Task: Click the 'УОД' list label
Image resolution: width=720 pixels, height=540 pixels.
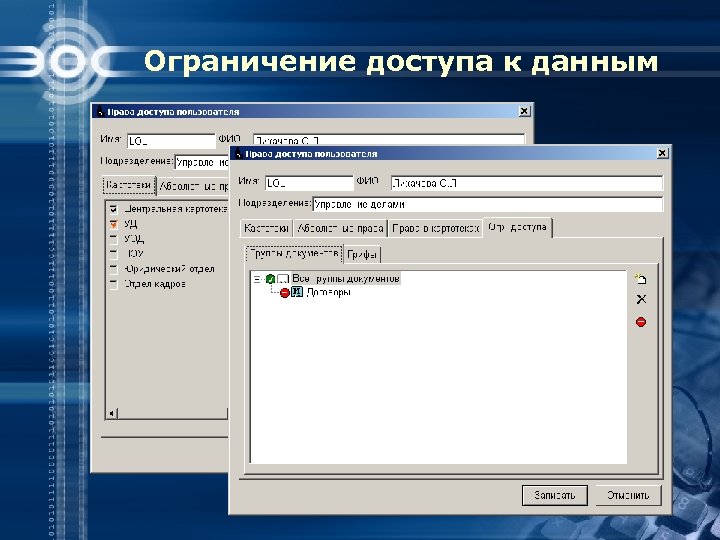Action: pos(134,239)
